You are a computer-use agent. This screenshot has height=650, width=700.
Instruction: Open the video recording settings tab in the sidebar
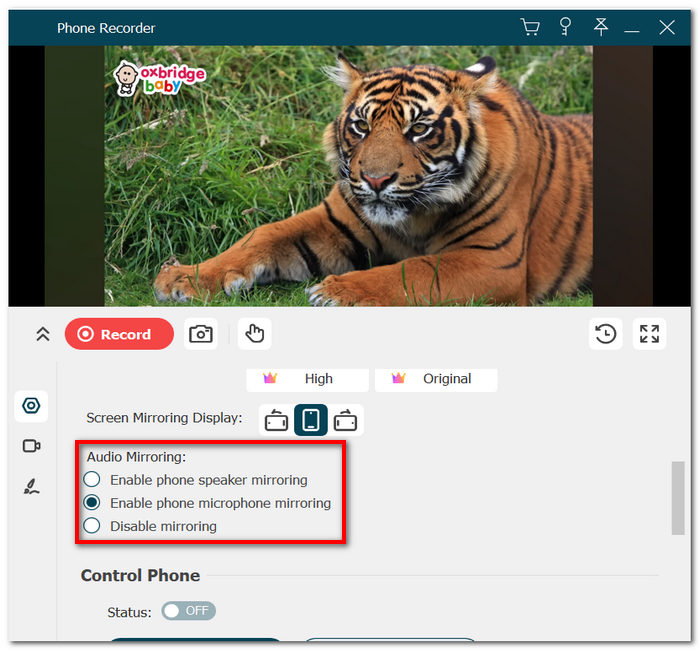point(31,446)
